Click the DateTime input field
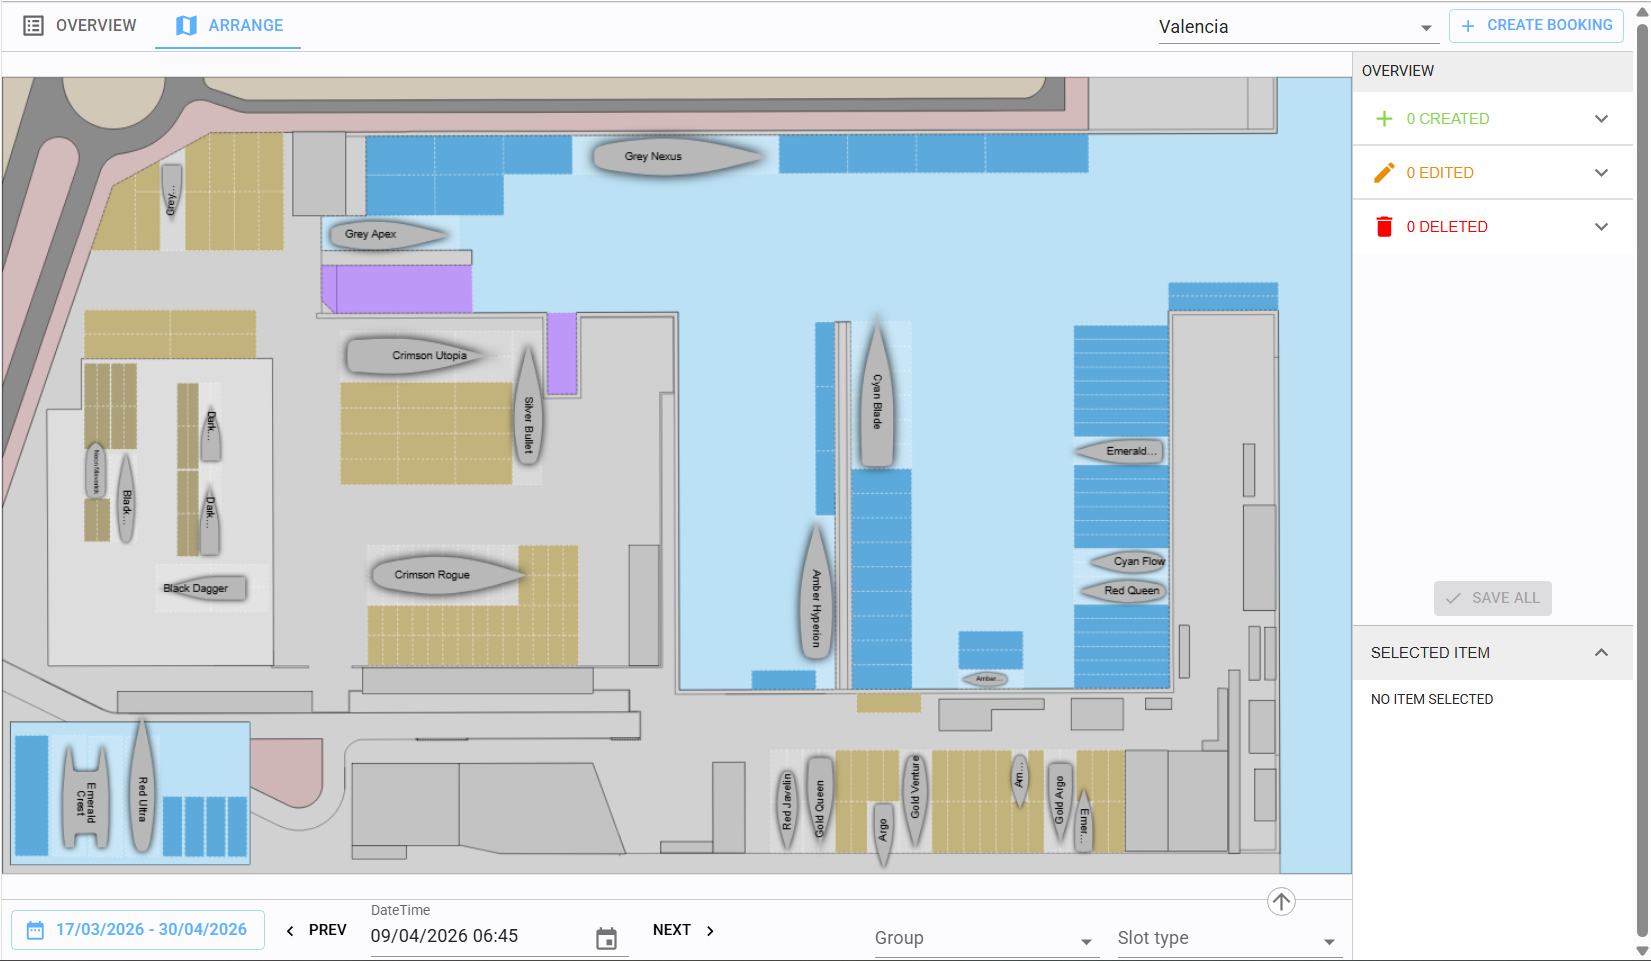This screenshot has width=1651, height=961. pyautogui.click(x=476, y=936)
